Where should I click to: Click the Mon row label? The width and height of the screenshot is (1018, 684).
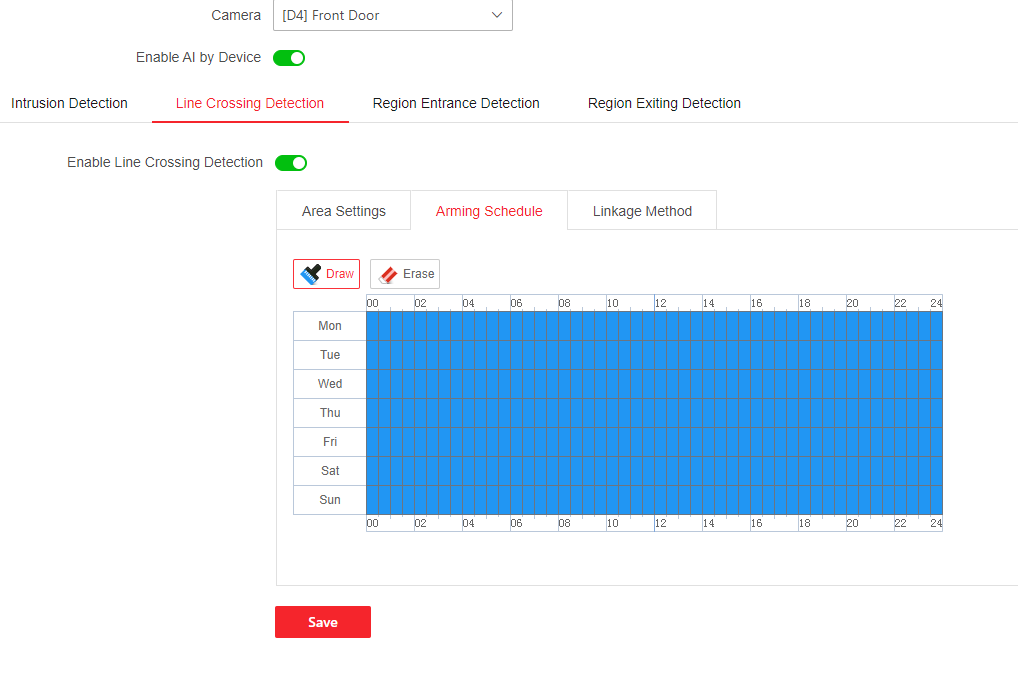(x=330, y=326)
